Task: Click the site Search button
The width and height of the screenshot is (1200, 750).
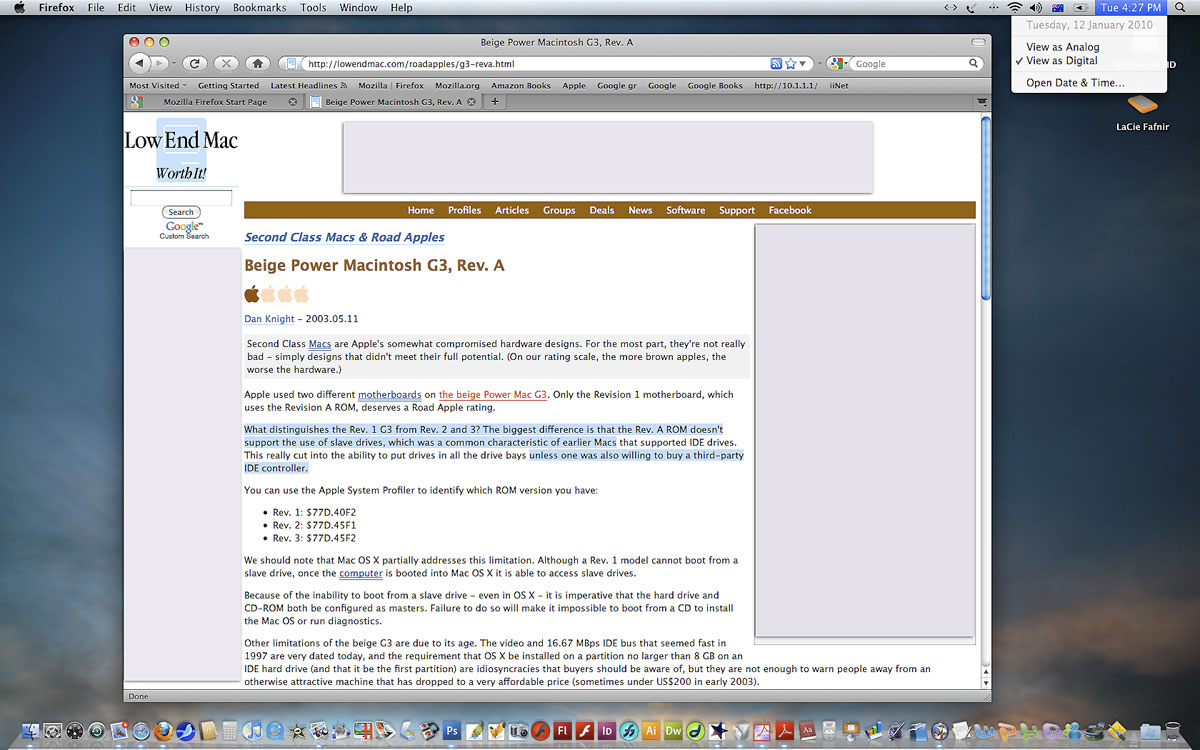Action: coord(181,212)
